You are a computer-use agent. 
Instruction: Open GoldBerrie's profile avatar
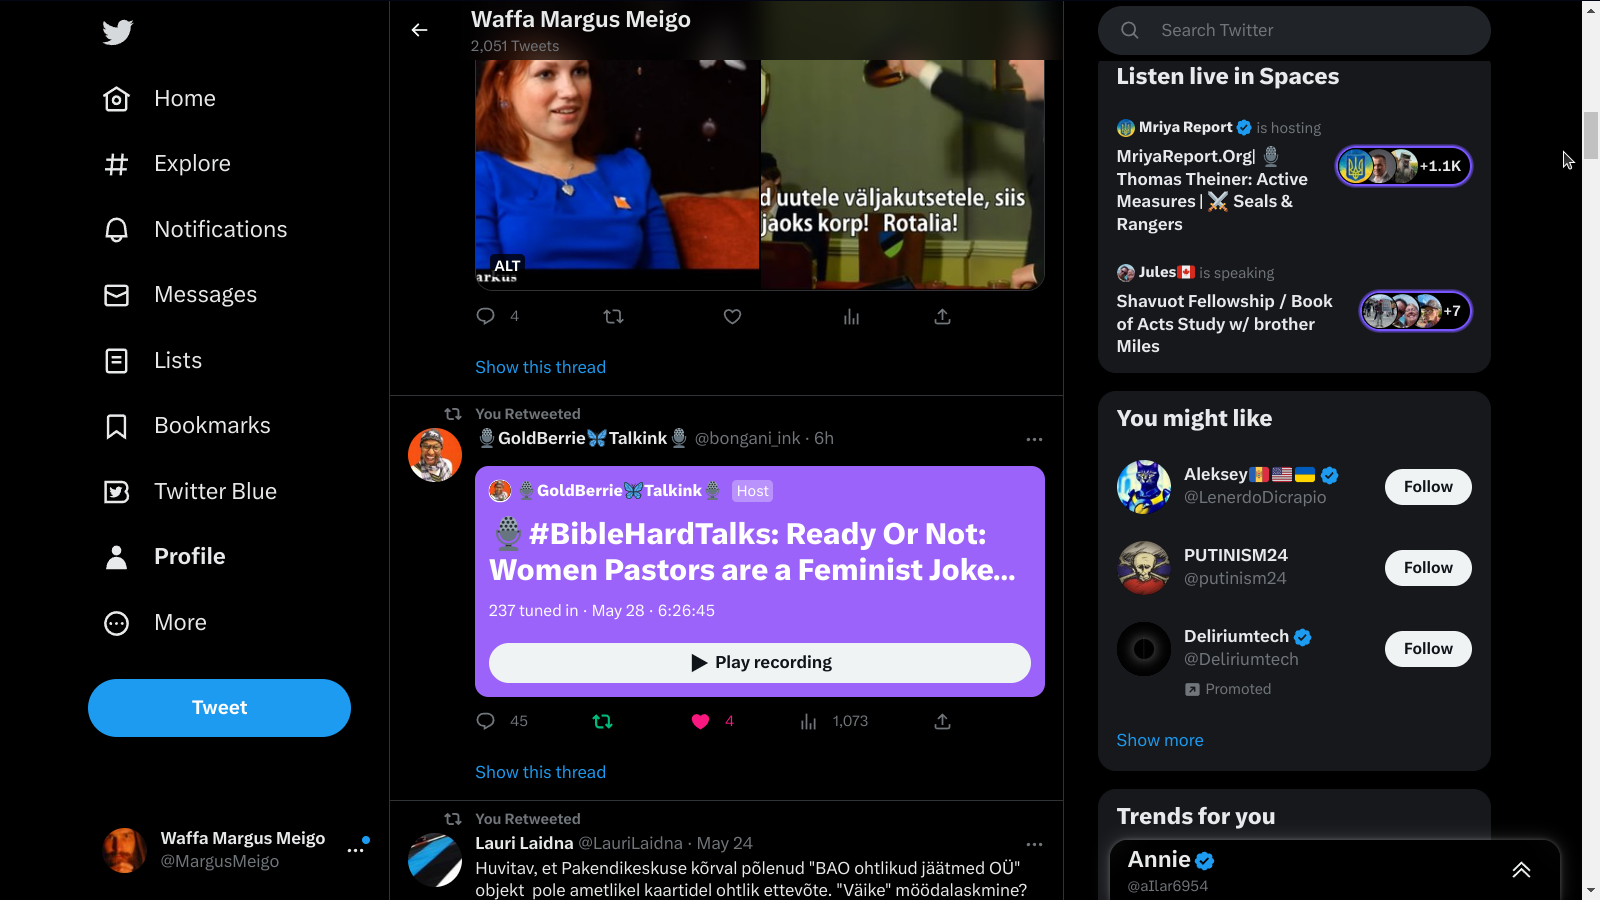435,455
